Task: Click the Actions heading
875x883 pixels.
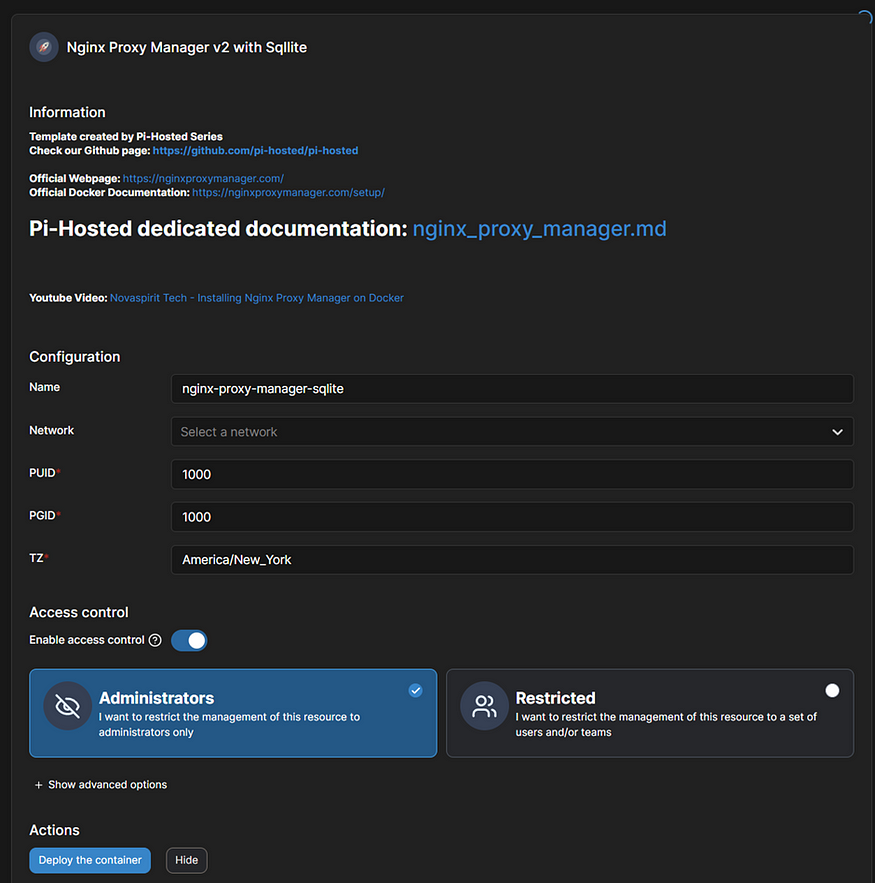Action: coord(54,830)
